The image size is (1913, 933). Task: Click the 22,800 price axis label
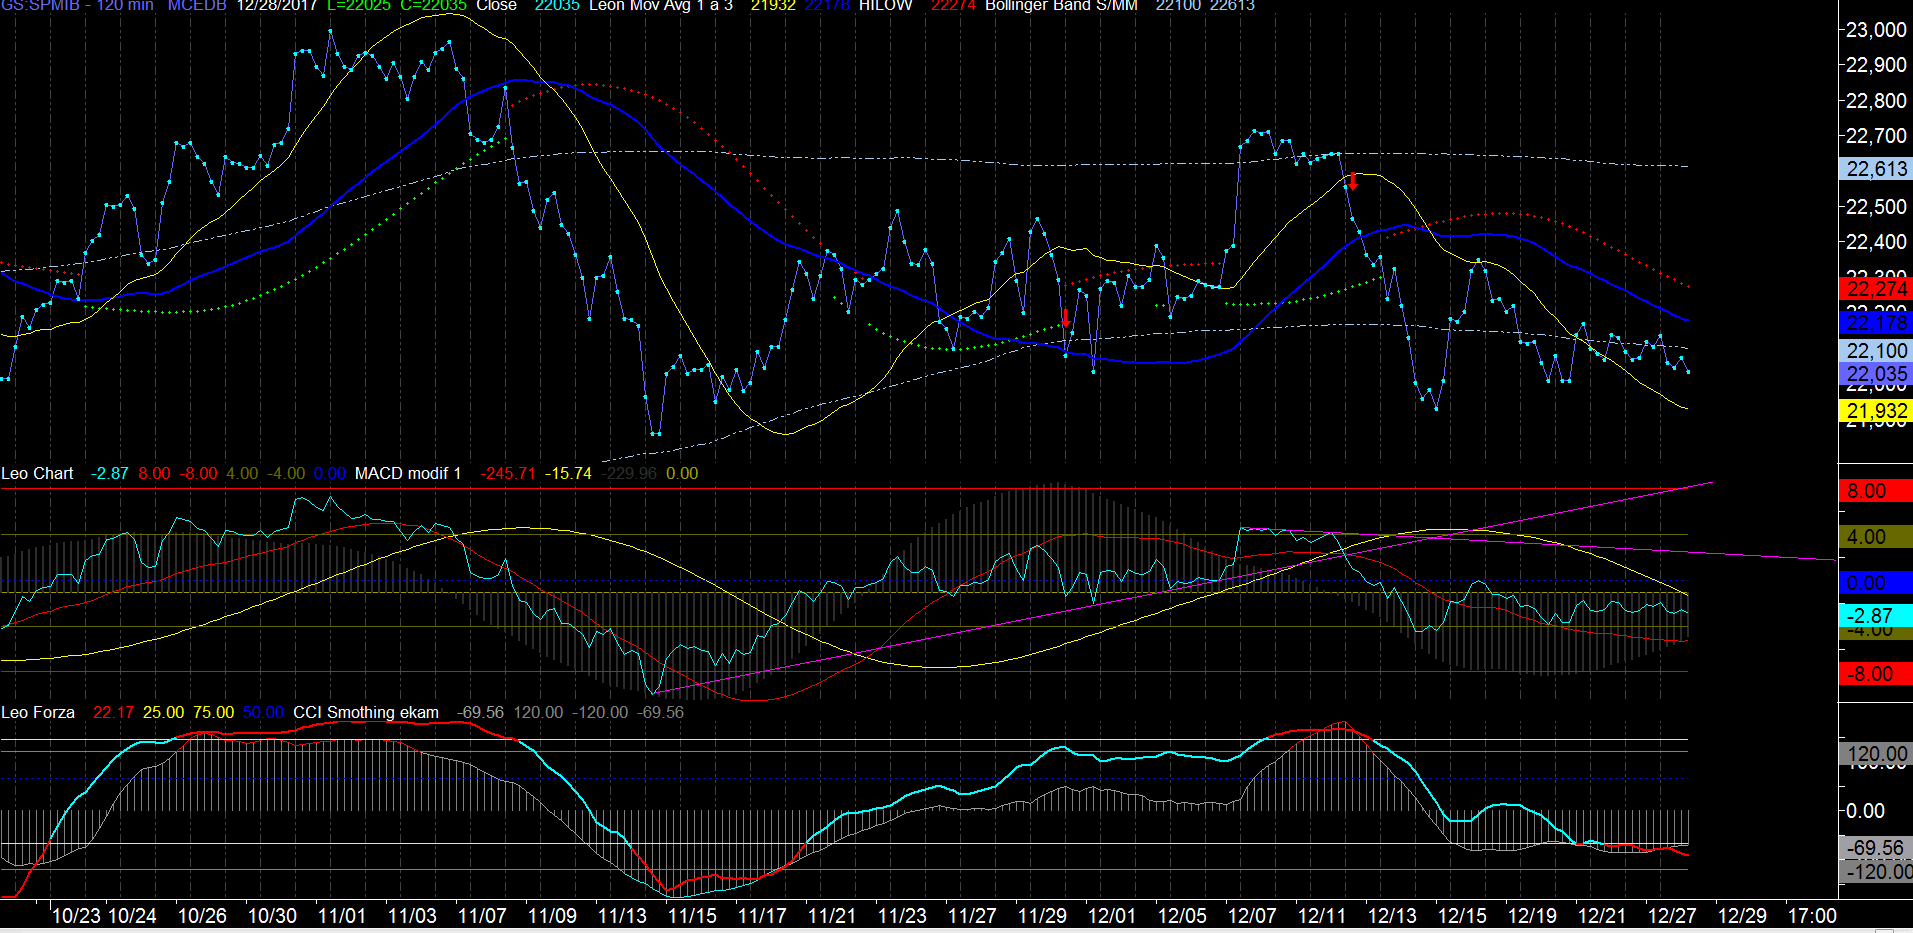(1876, 101)
